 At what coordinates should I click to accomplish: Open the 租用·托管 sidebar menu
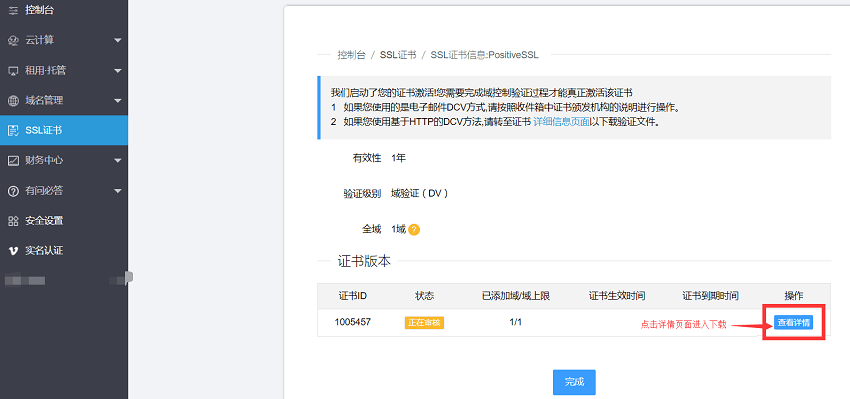(x=64, y=71)
